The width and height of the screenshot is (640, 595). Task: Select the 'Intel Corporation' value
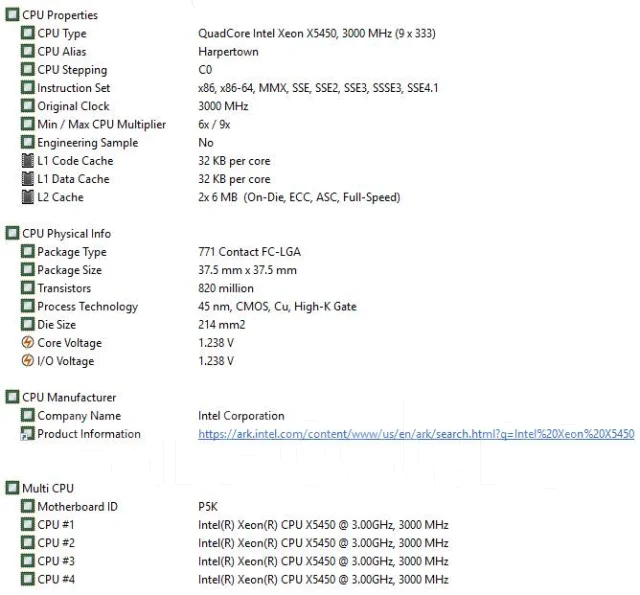(241, 416)
